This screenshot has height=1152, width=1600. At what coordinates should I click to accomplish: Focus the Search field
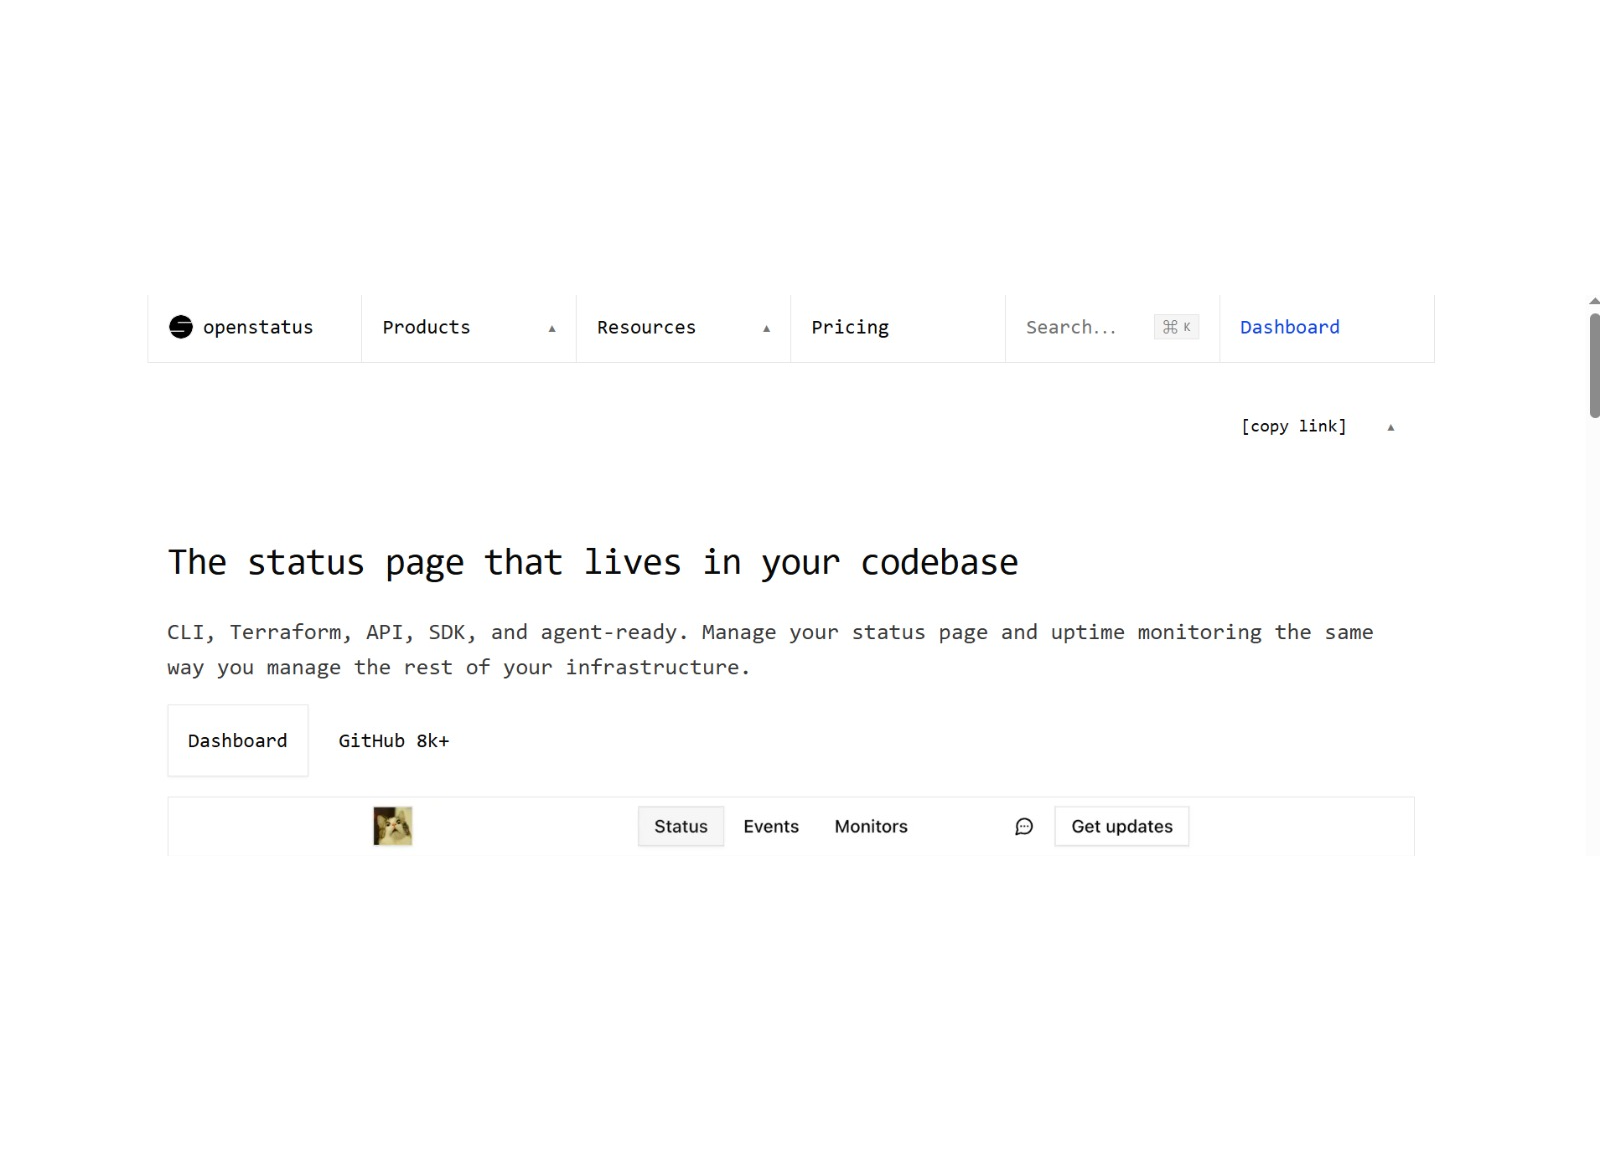(1112, 328)
